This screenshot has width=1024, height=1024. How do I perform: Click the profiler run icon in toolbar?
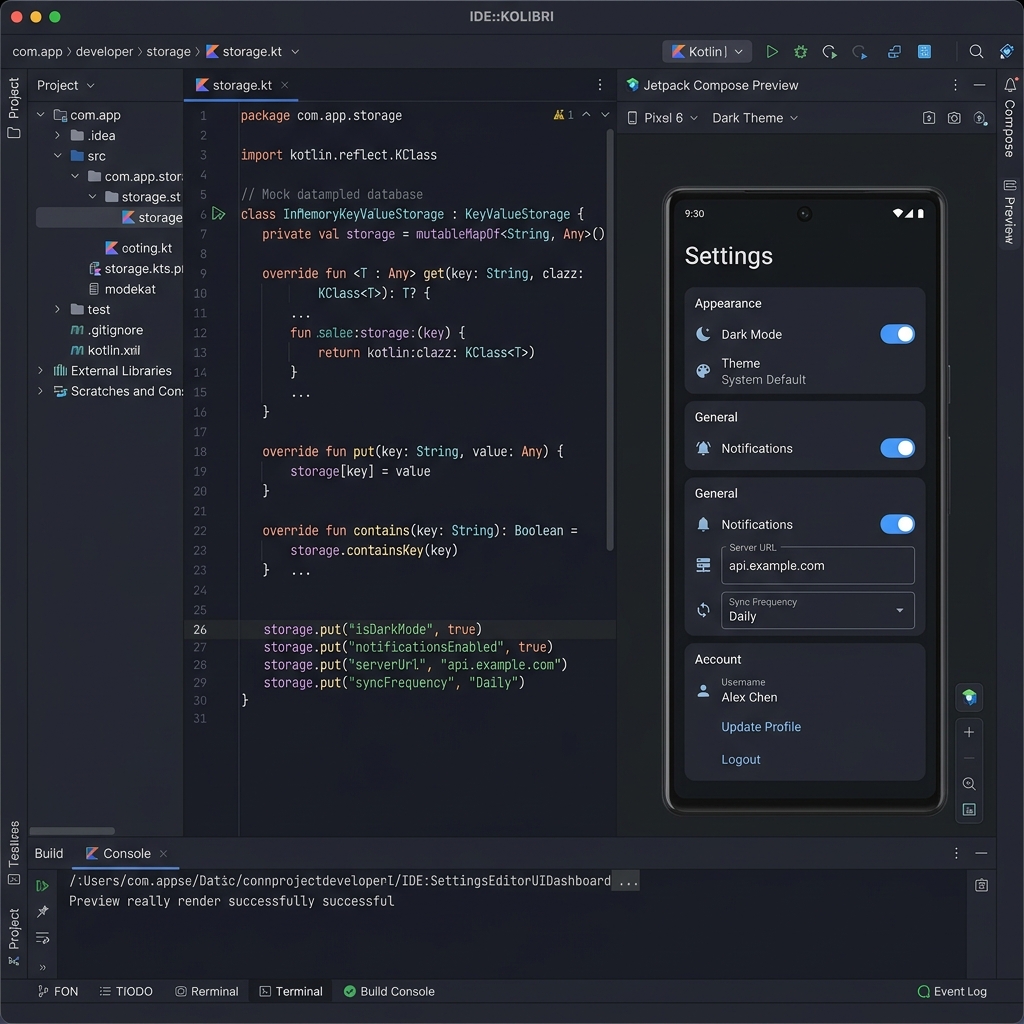click(859, 52)
